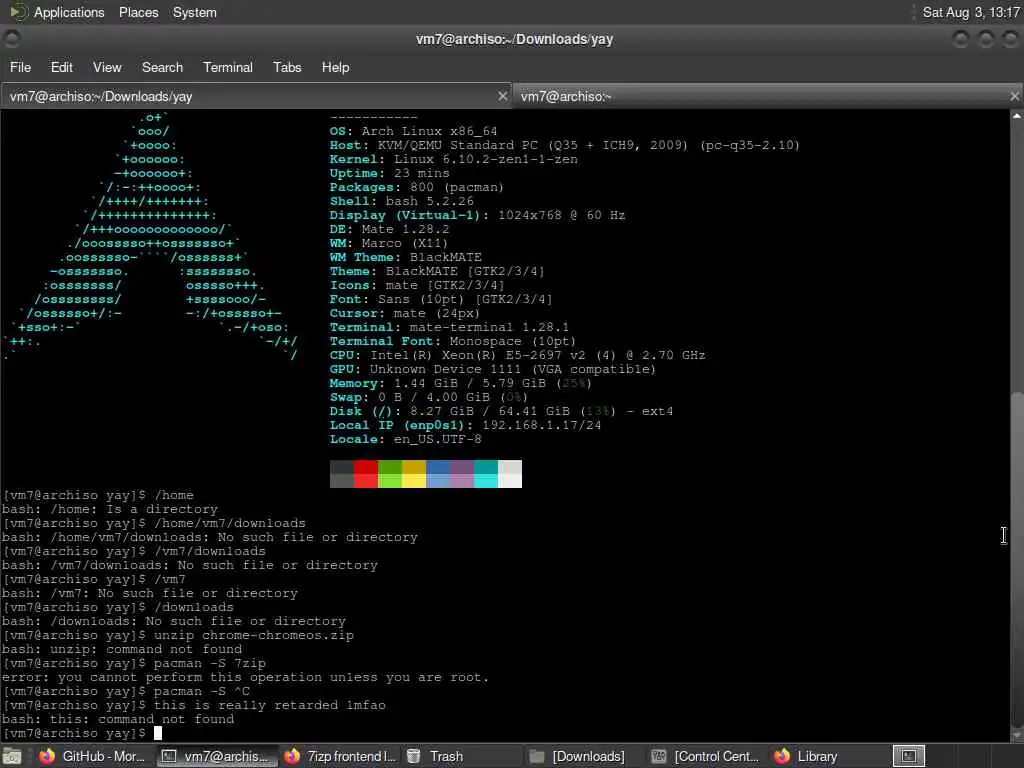Open the Terminal menu

(x=228, y=67)
